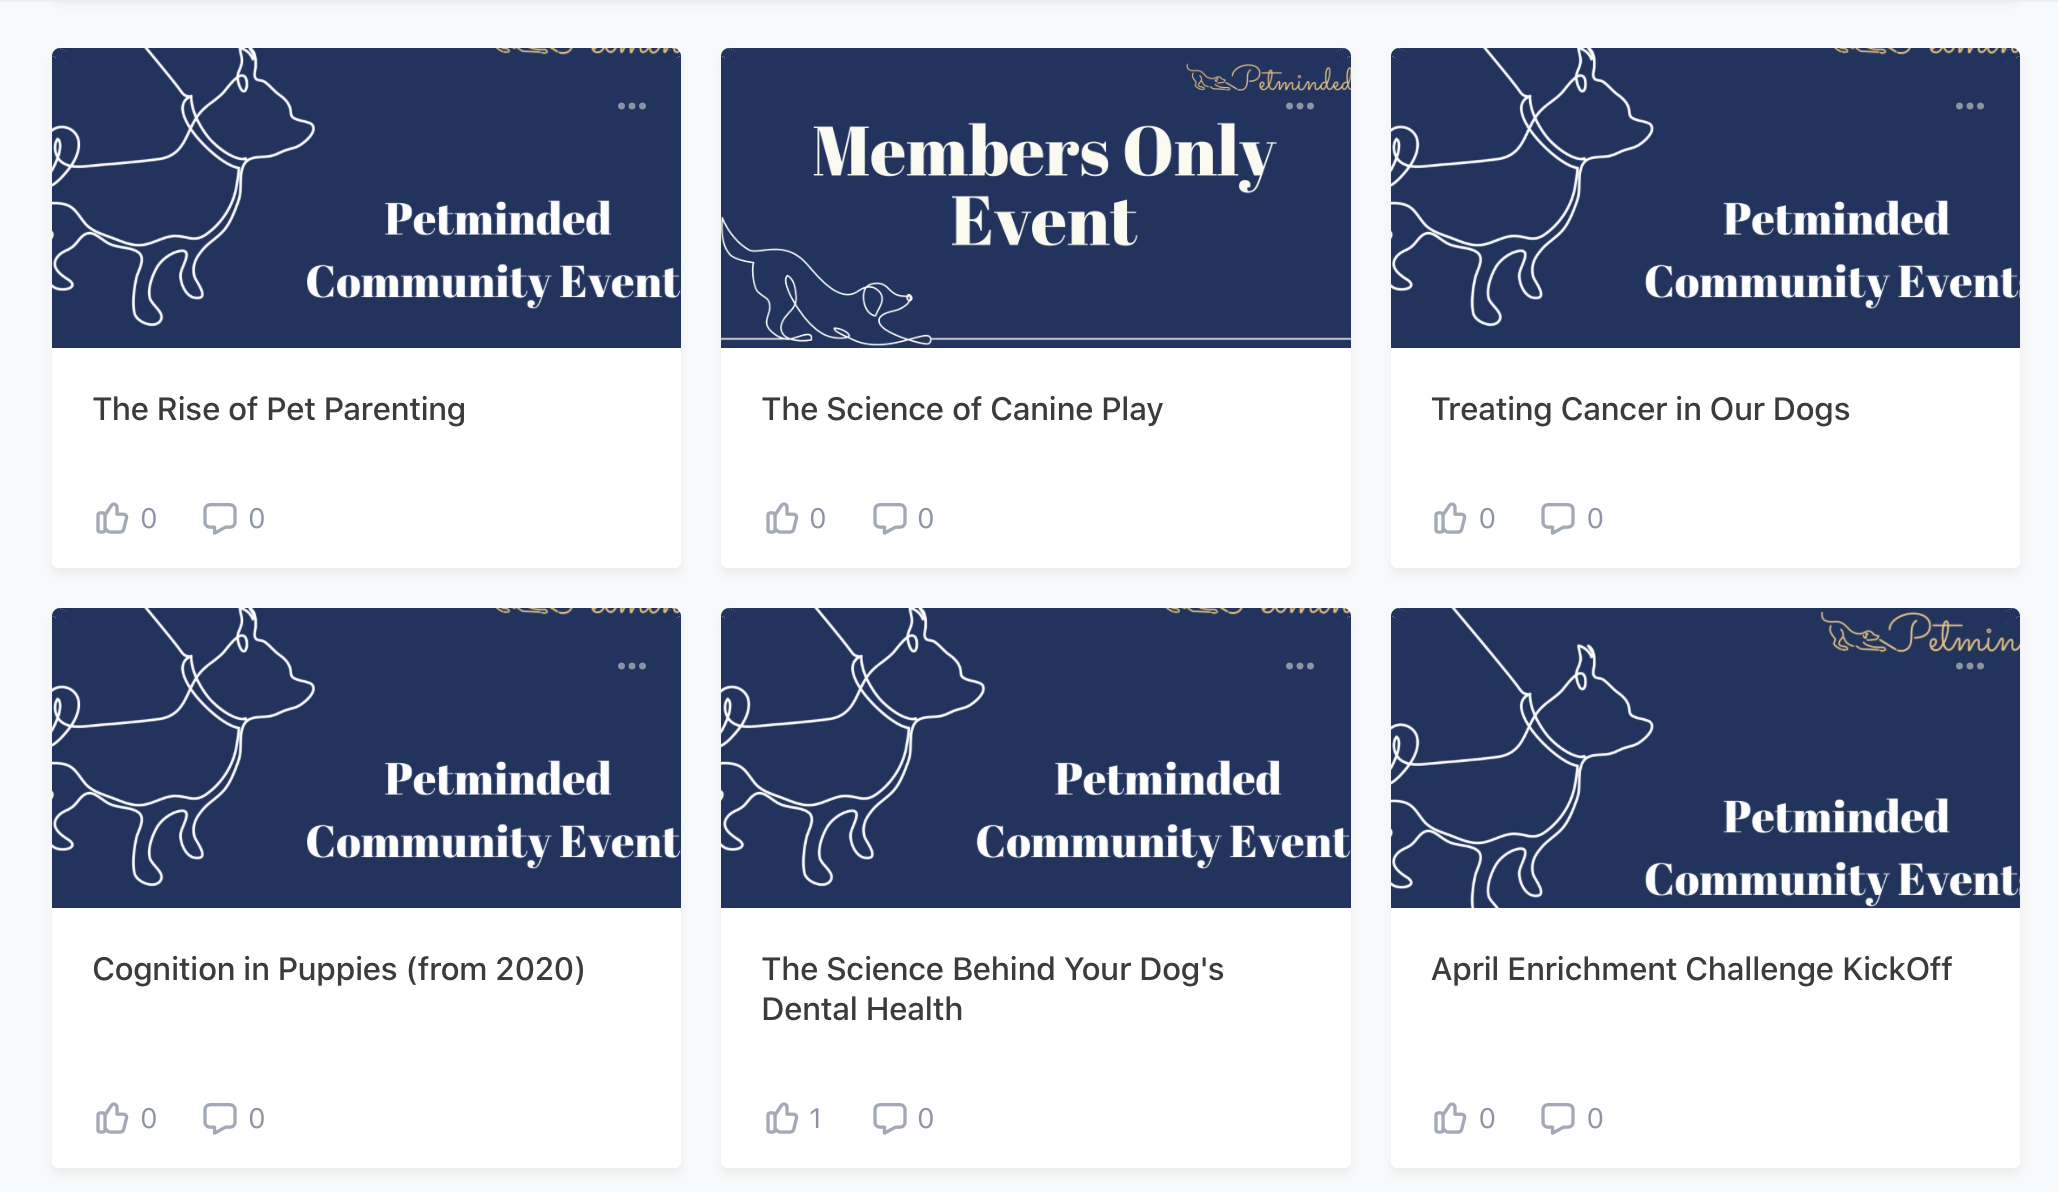Screen dimensions: 2058x1192
Task: Open comments on April Enrichment Challenge KickOff
Action: [1558, 1118]
